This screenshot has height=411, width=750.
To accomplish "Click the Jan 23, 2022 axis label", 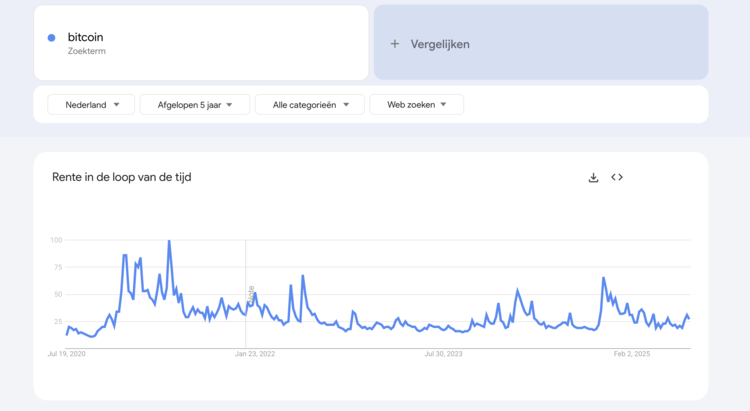I will (255, 354).
